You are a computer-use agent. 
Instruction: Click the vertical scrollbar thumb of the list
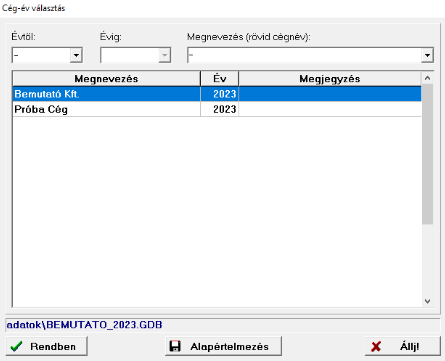(x=428, y=154)
